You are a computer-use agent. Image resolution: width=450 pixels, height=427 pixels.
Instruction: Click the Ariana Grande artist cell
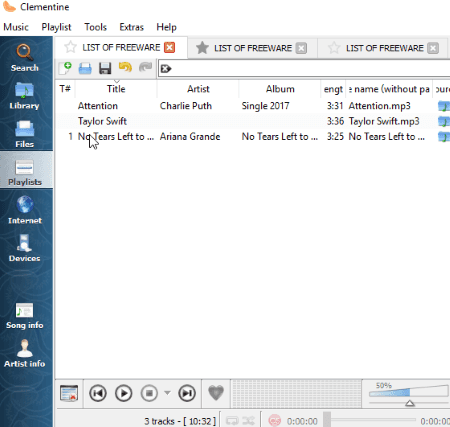pos(190,137)
